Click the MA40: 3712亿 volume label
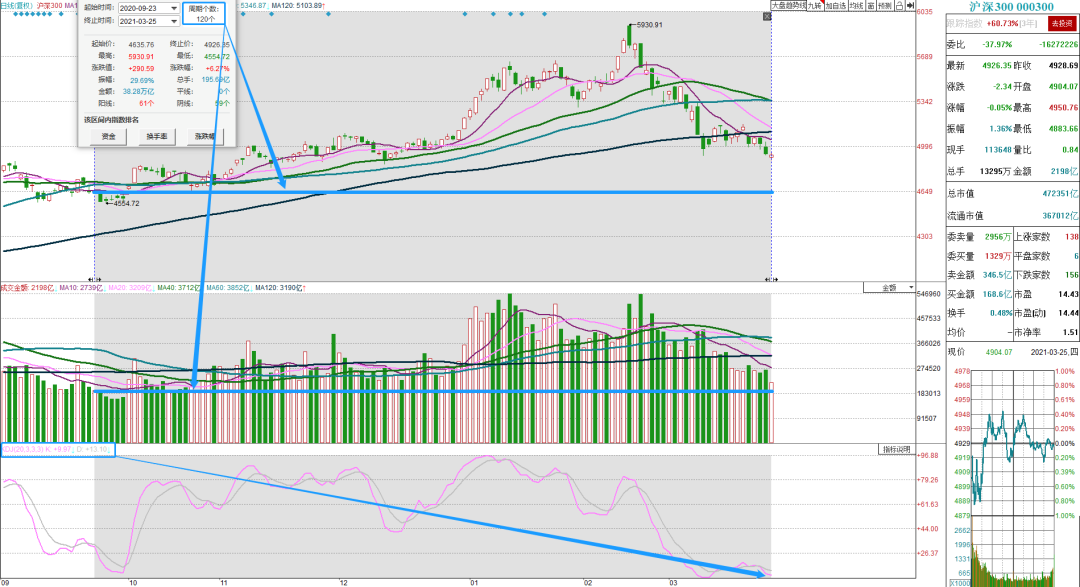The width and height of the screenshot is (1080, 587). coord(180,288)
